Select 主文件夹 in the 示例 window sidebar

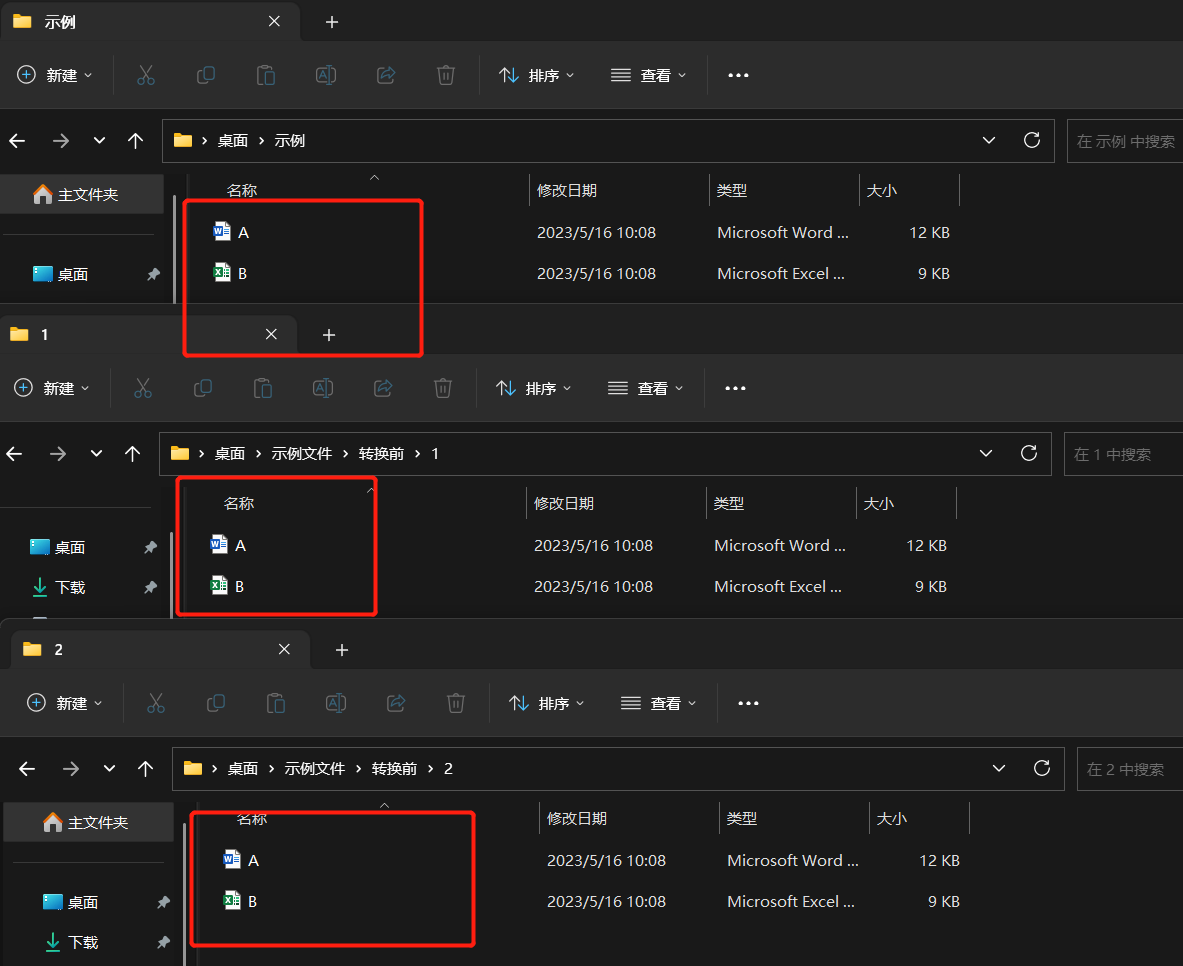coord(88,194)
